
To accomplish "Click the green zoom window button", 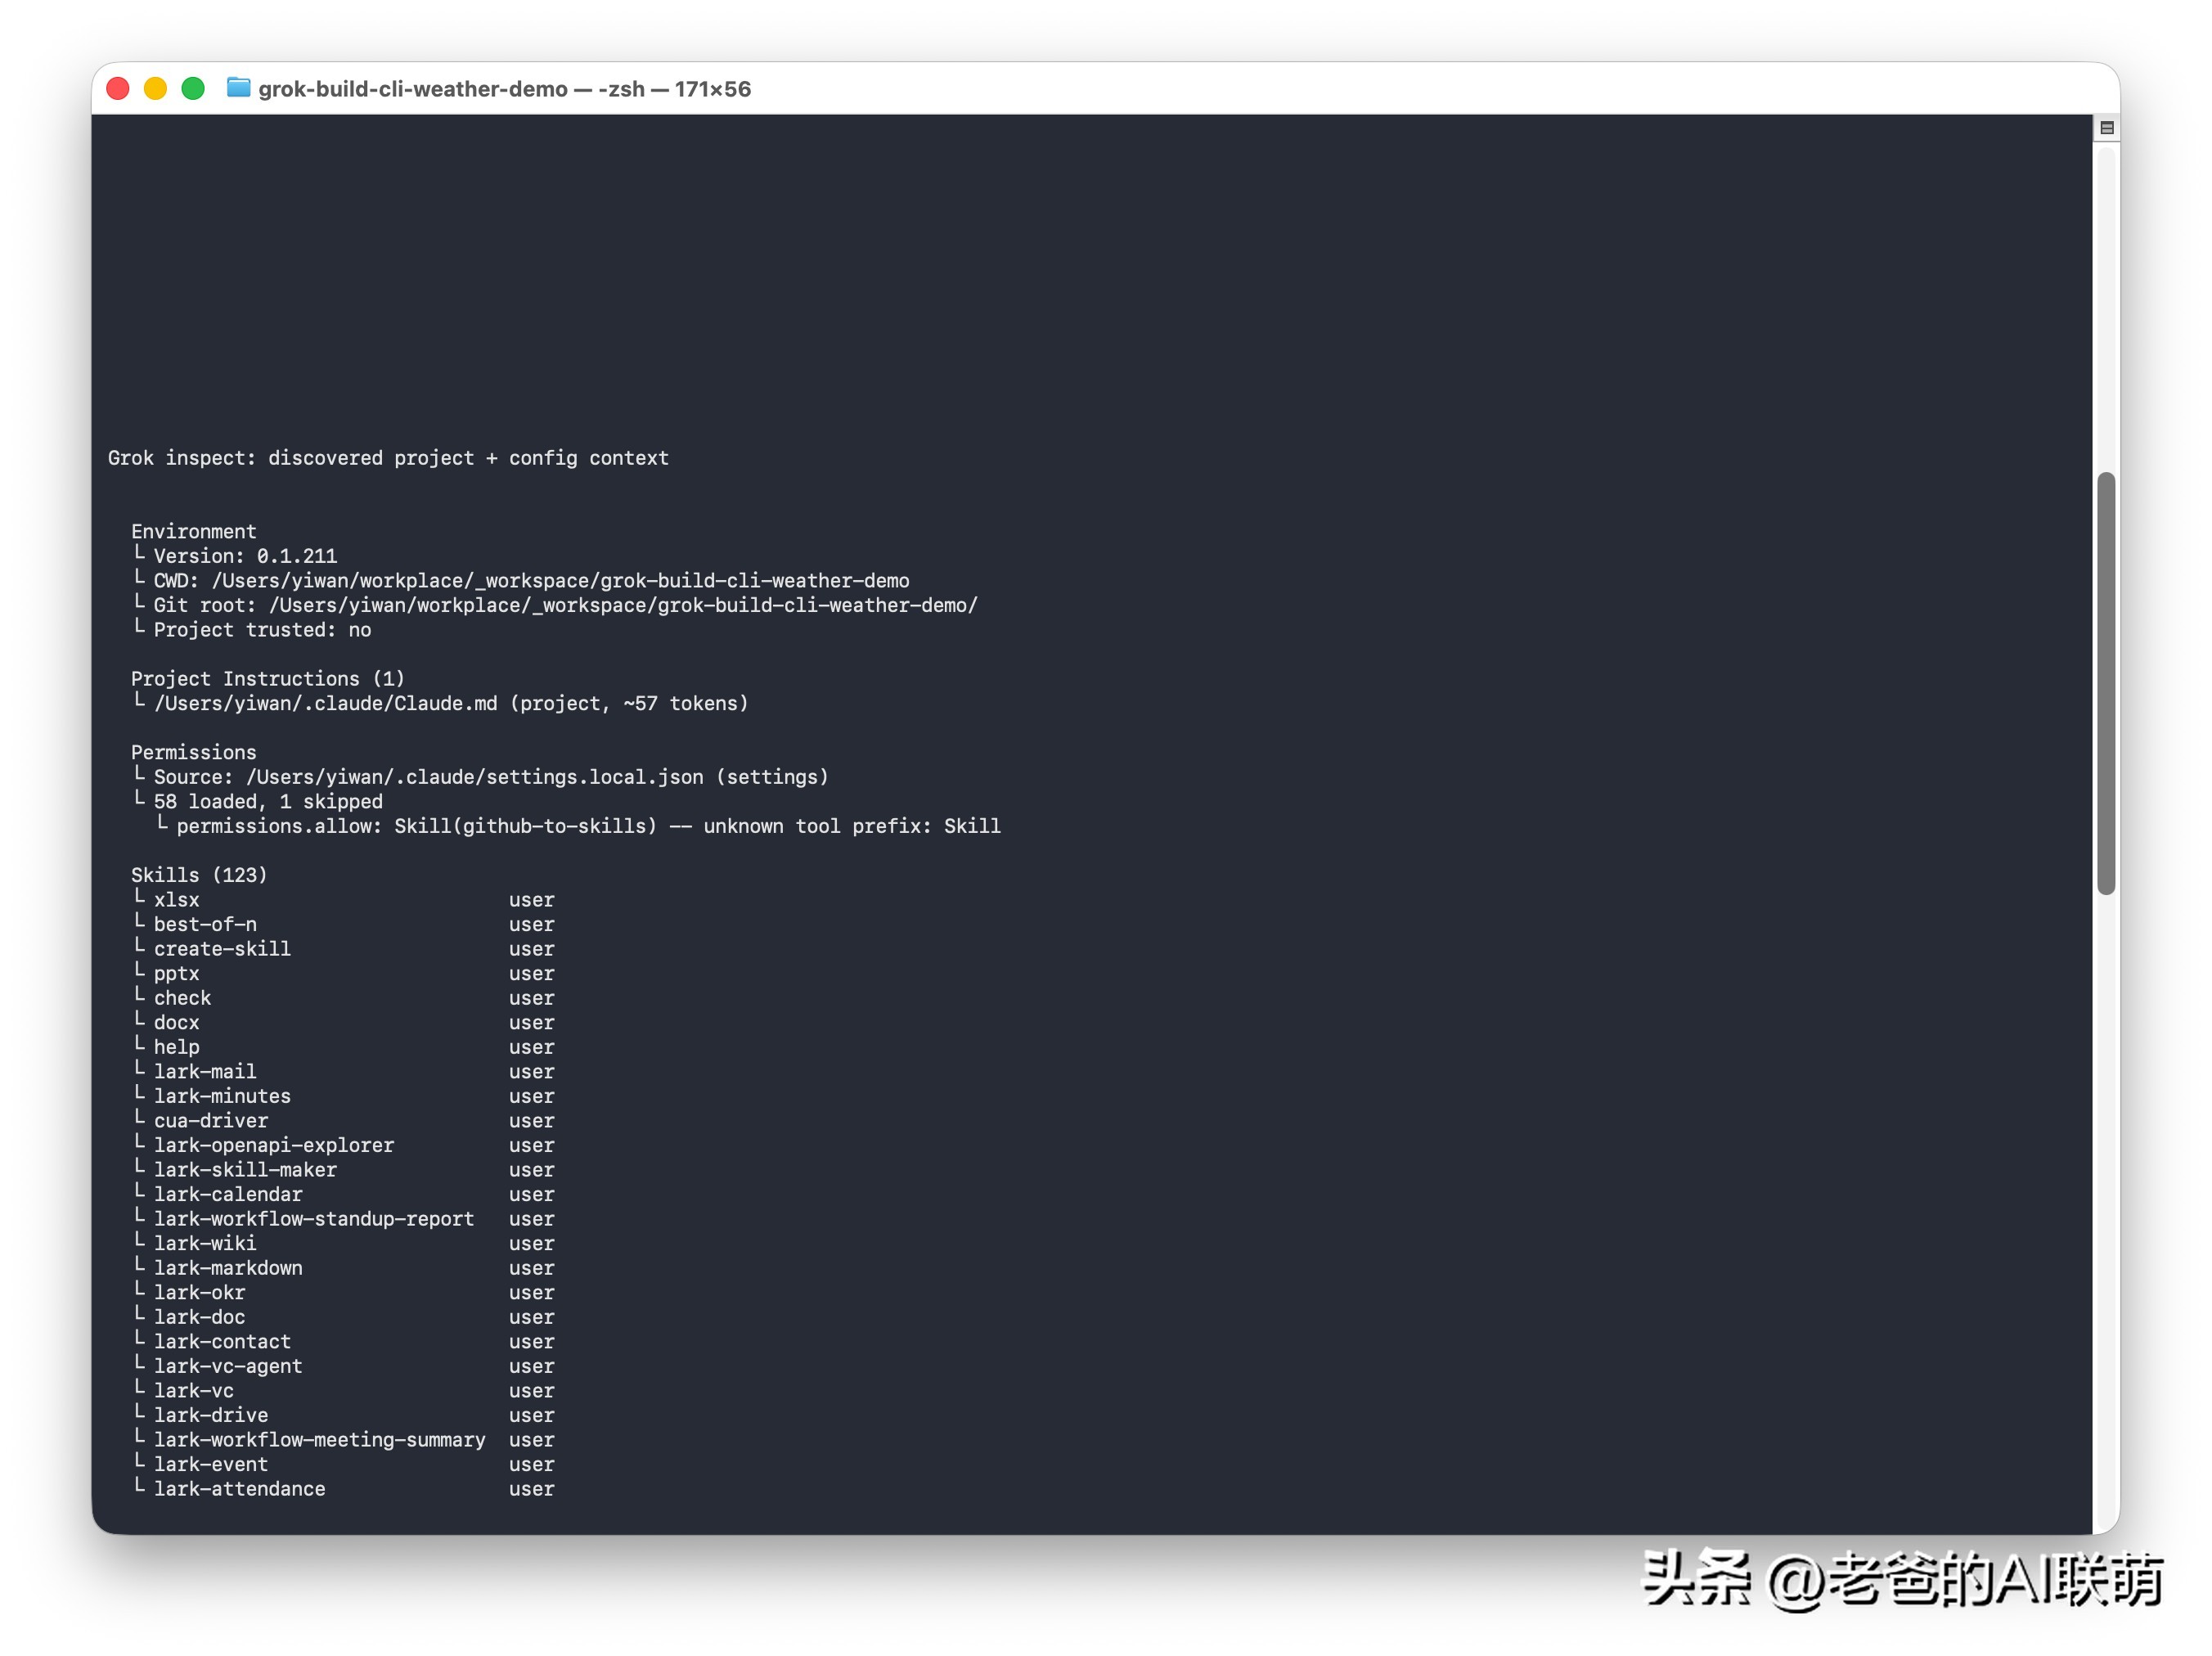I will pos(193,89).
